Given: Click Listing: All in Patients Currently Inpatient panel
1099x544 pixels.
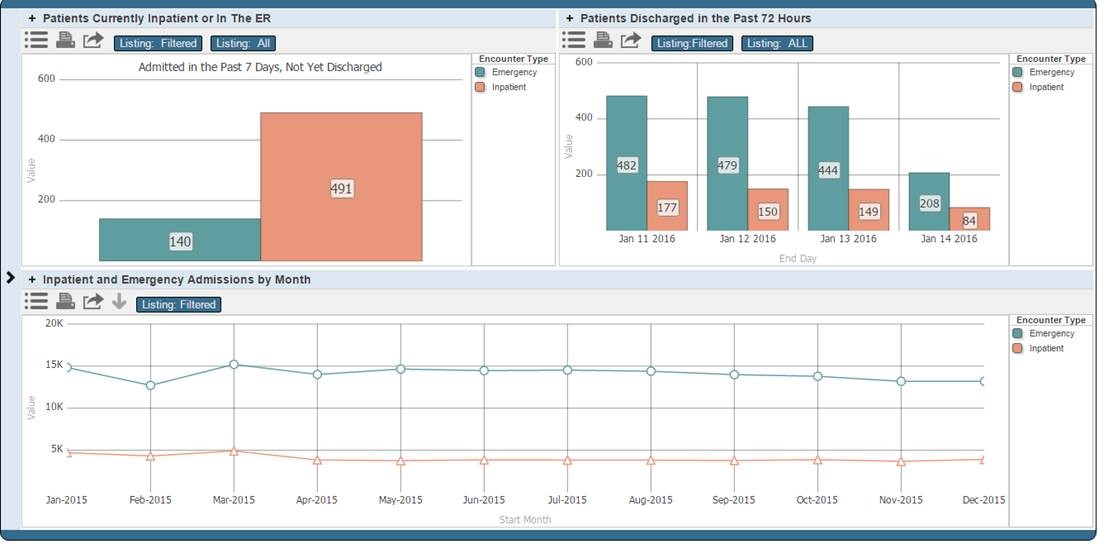Looking at the screenshot, I should coord(243,43).
